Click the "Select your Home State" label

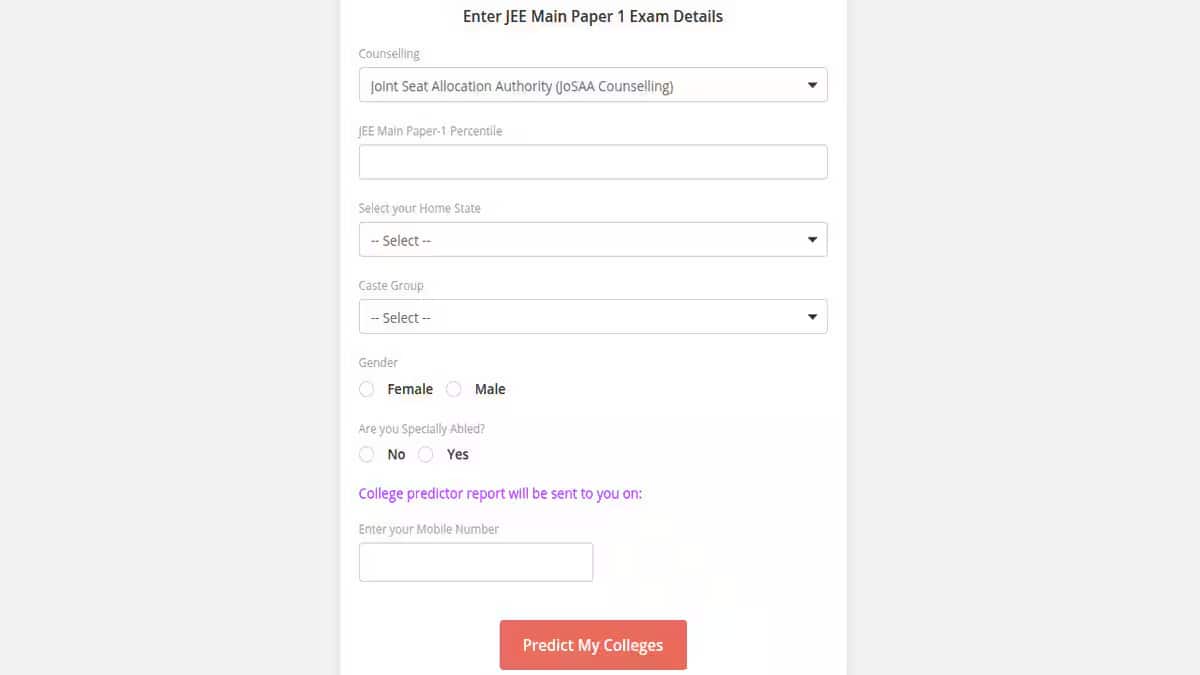coord(419,208)
